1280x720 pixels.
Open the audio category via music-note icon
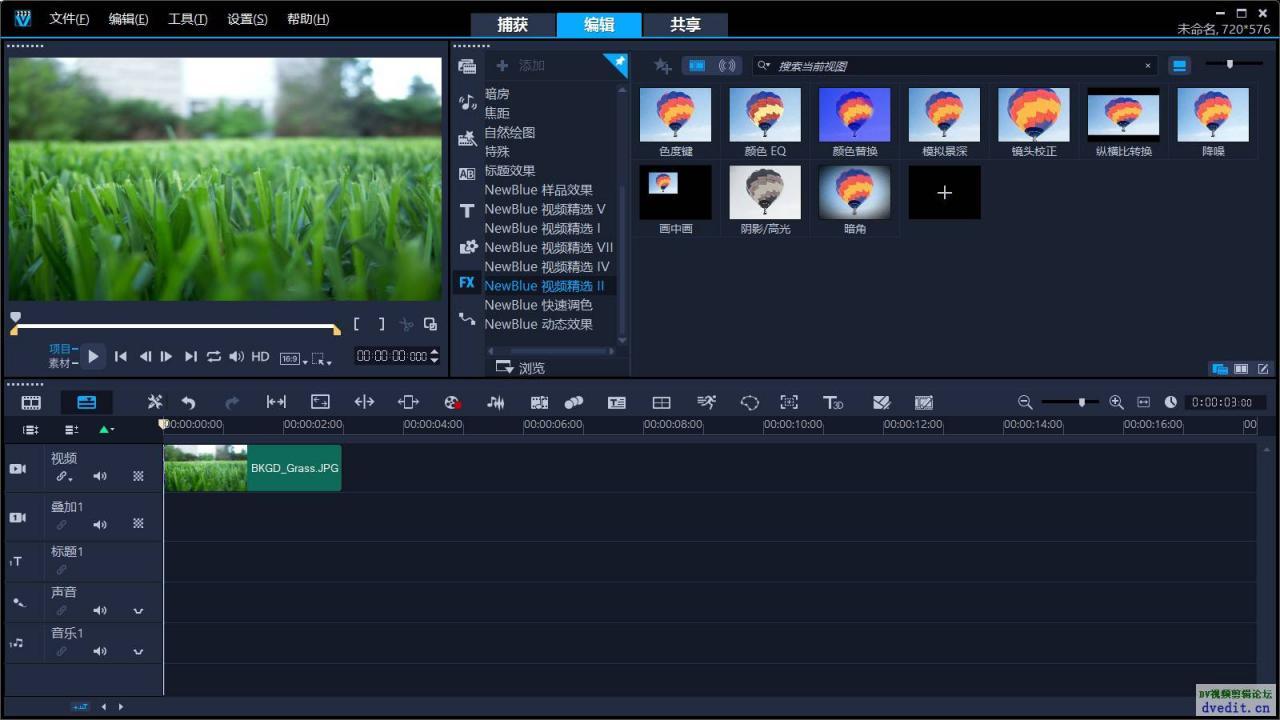click(467, 101)
